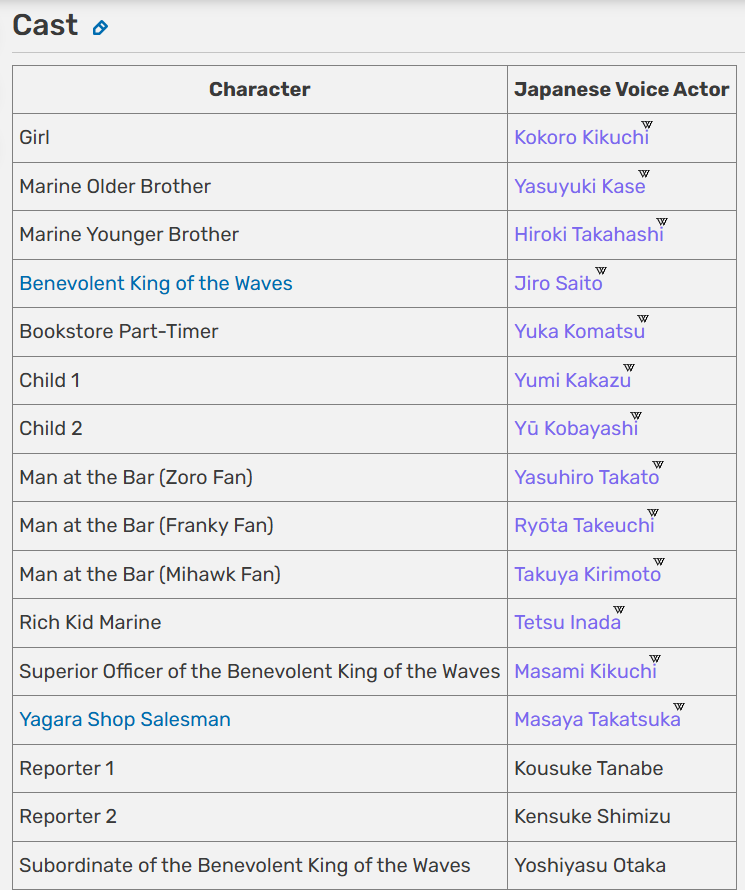Click Wikipedia icon next to Kokoro Kikuchi
Screen dimensions: 745x890
(x=647, y=124)
